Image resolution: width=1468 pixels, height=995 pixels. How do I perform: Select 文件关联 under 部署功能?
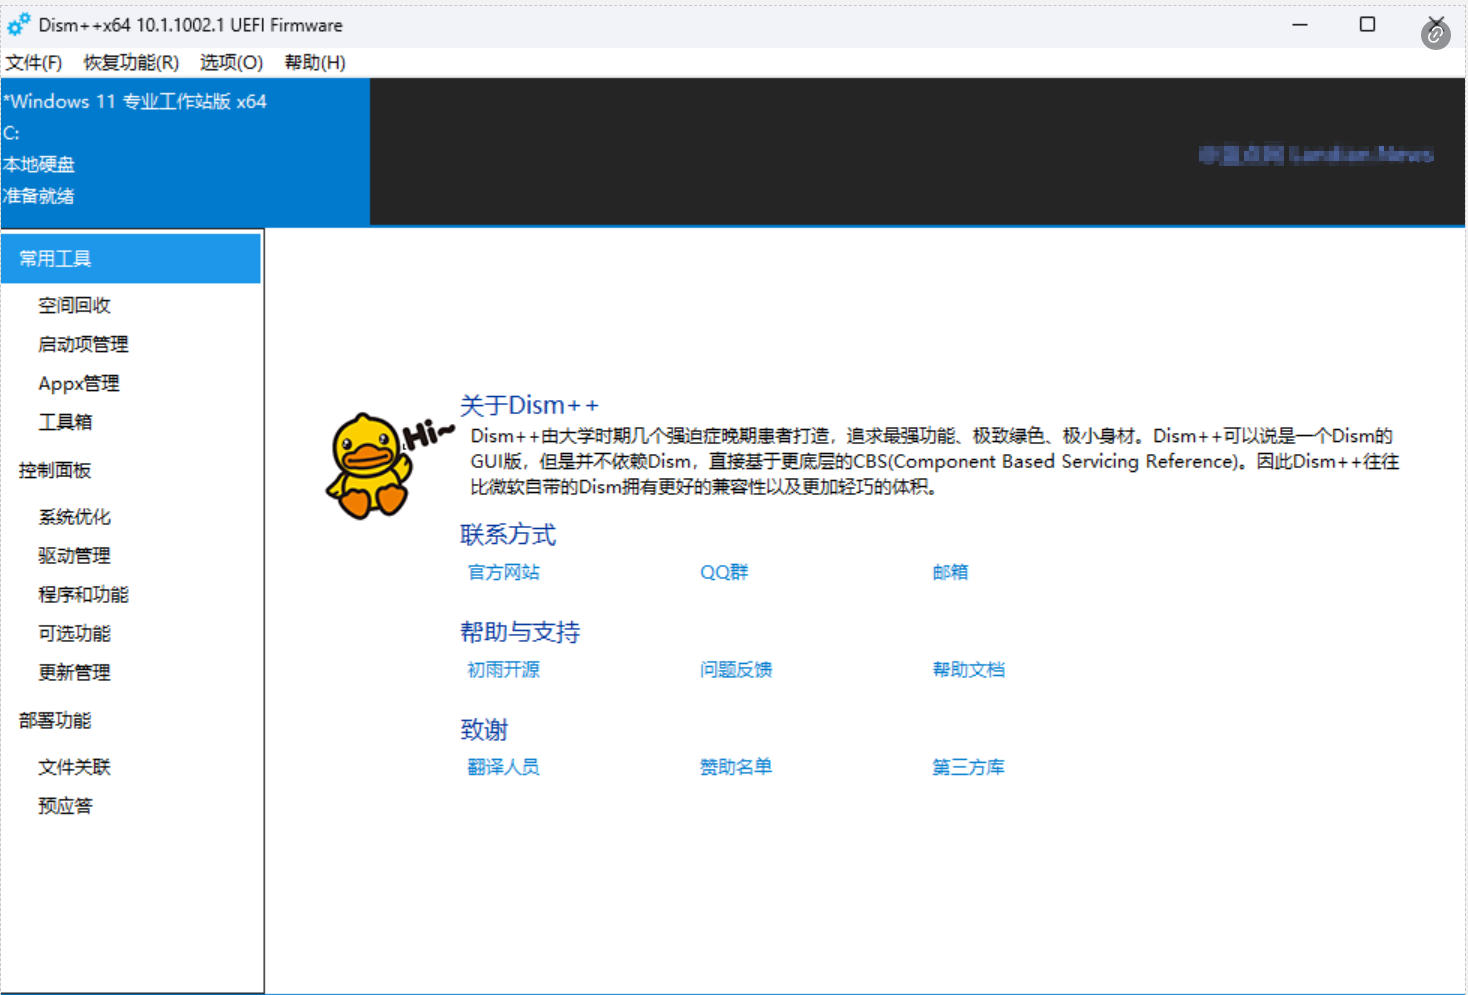click(75, 767)
